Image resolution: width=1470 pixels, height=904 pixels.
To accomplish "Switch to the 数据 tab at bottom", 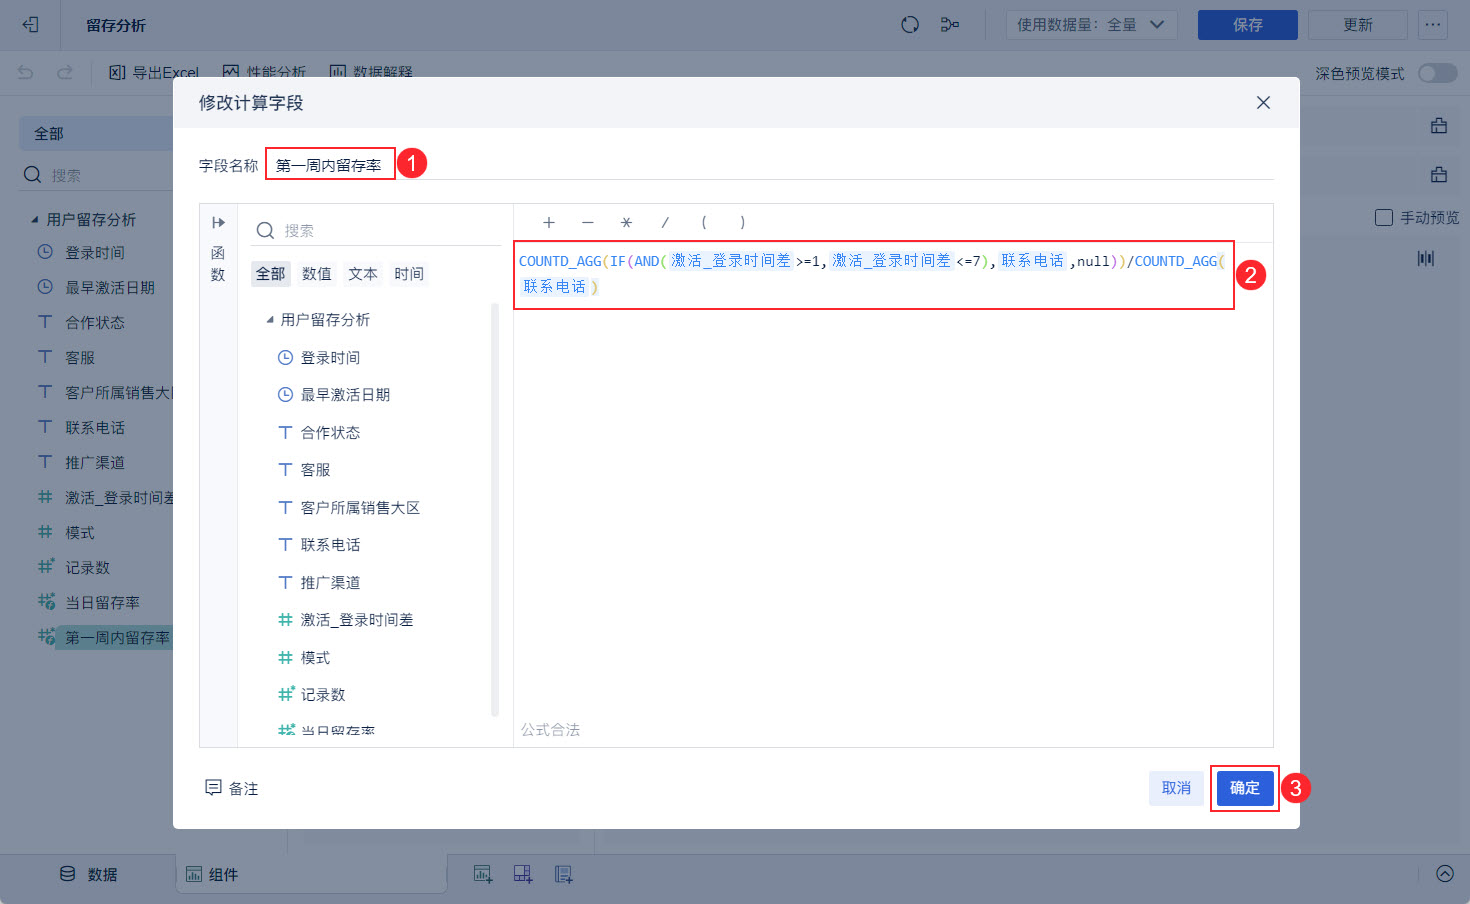I will (88, 874).
